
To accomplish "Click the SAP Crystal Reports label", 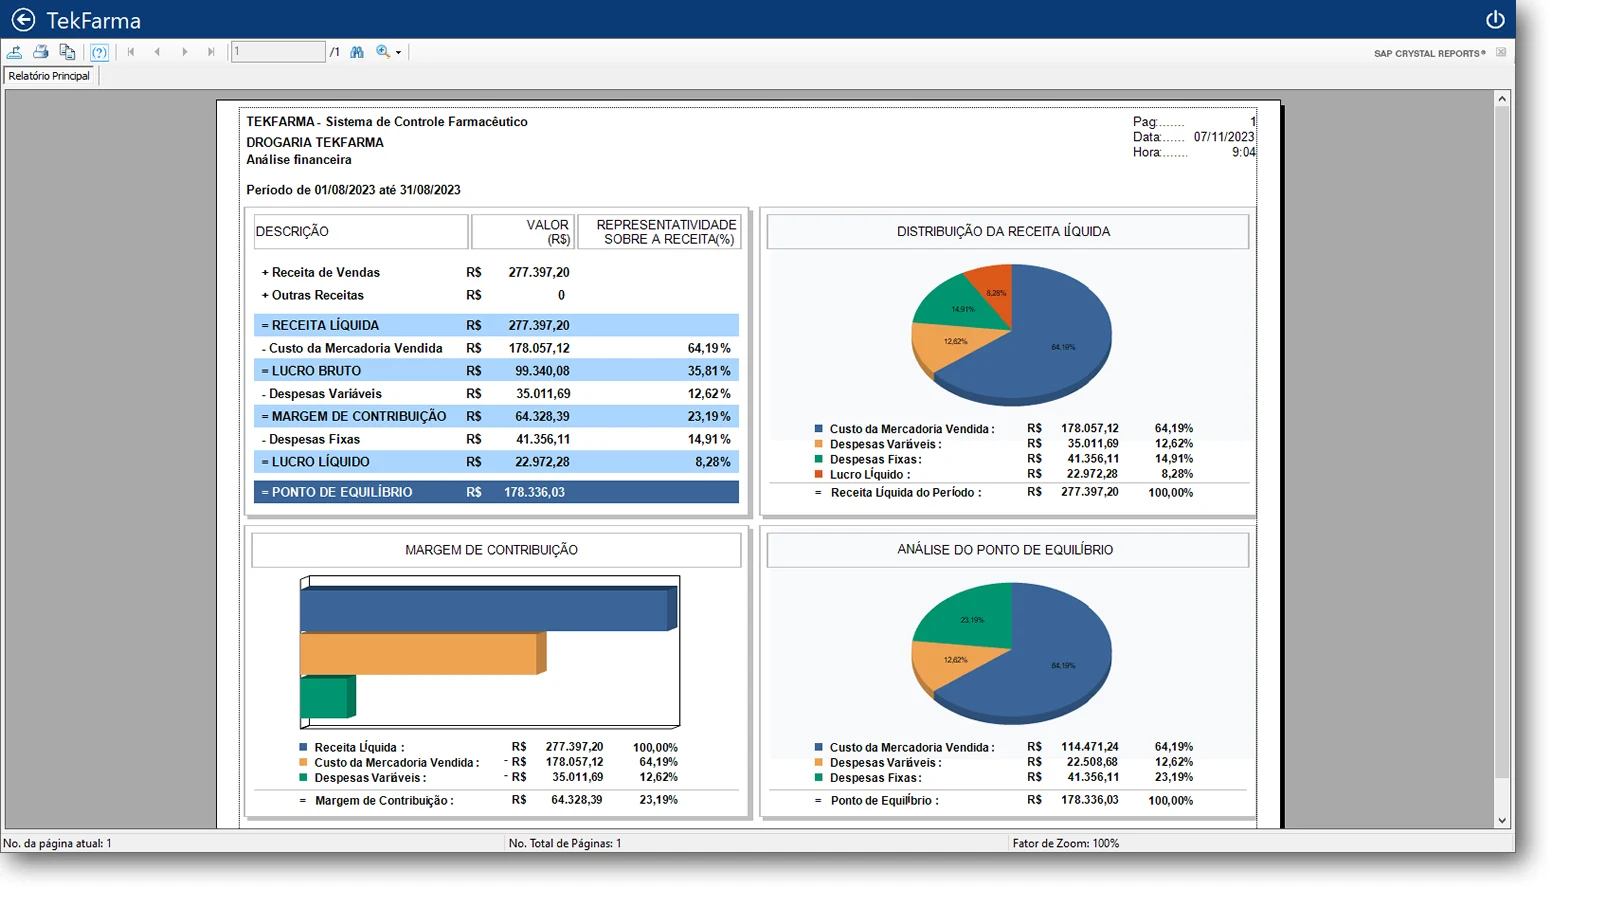I will tap(1429, 53).
